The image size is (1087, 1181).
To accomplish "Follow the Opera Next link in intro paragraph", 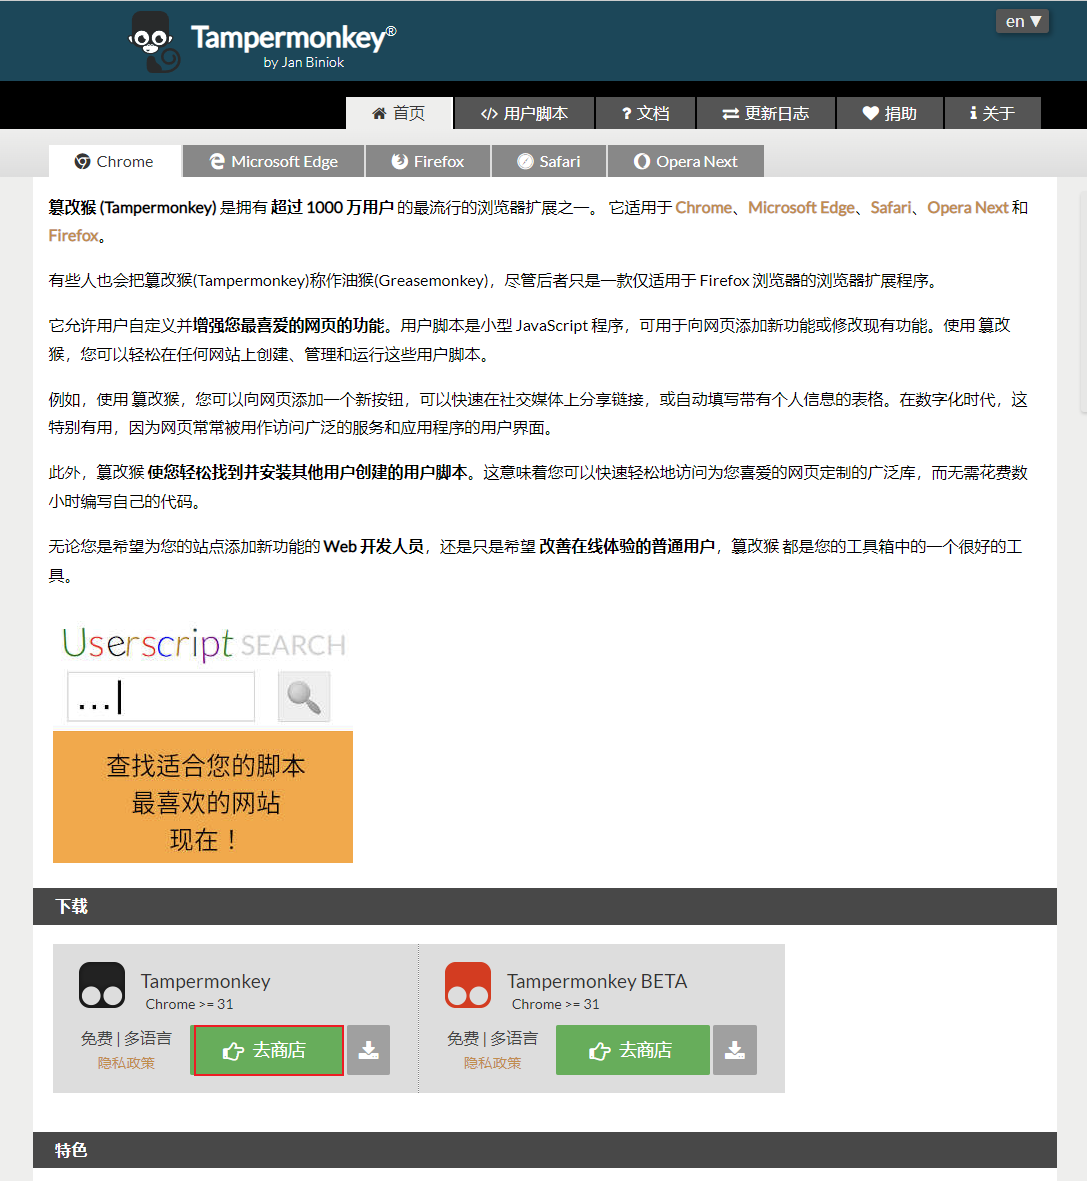I will coord(967,207).
